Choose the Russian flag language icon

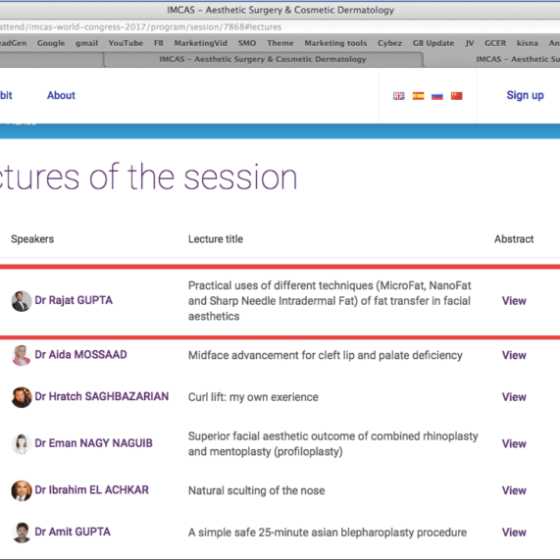pos(437,96)
